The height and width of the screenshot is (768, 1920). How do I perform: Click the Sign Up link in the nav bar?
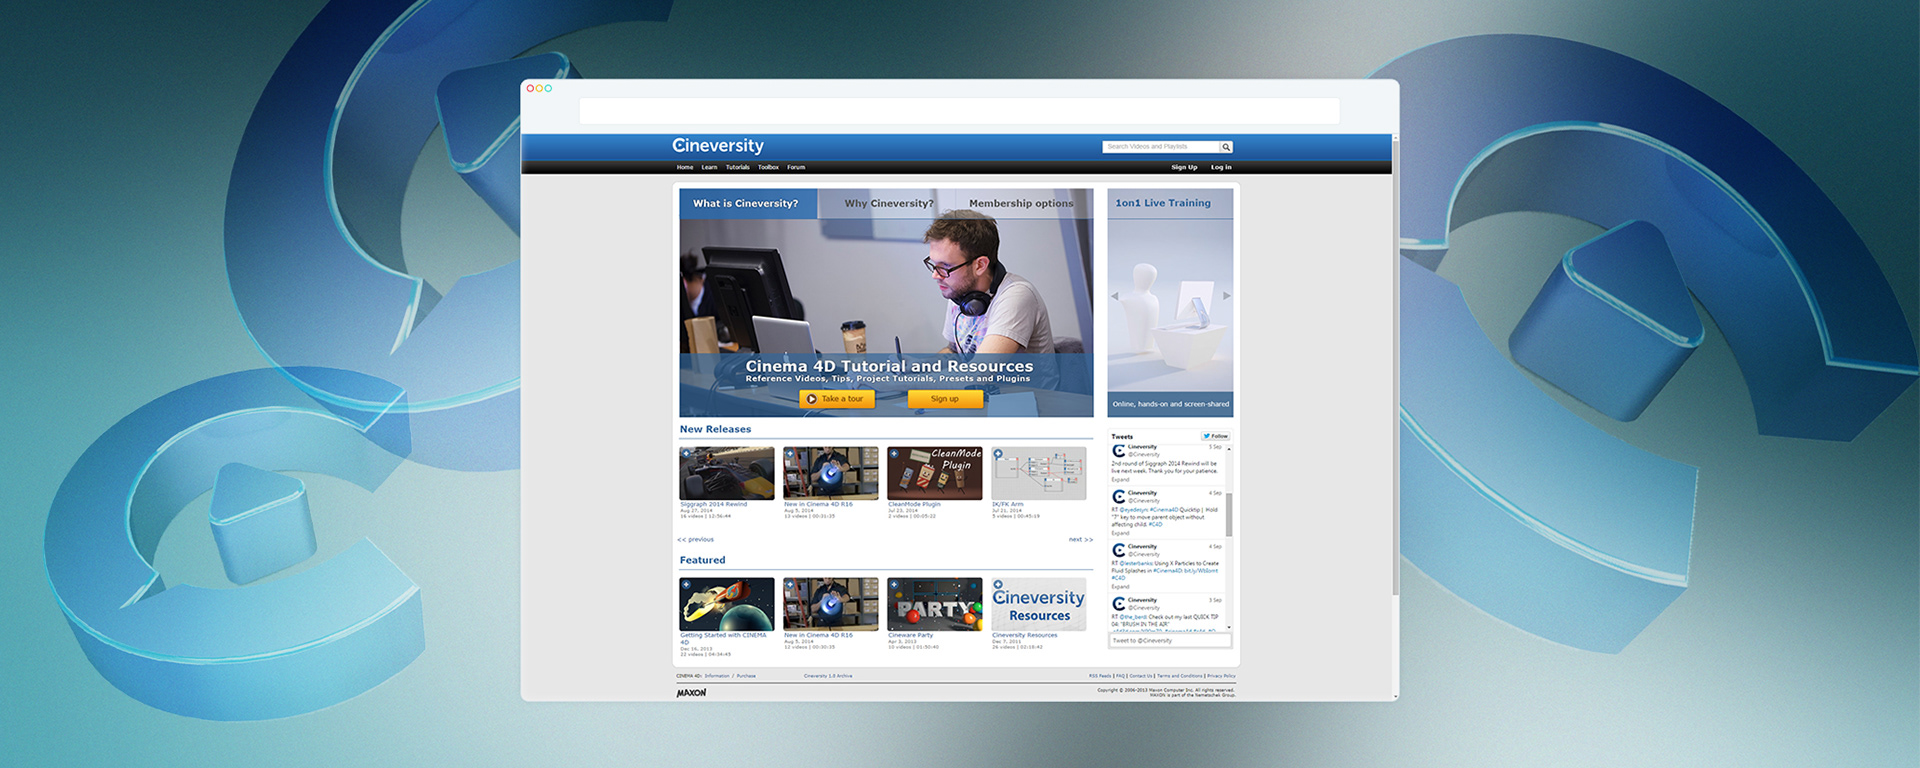pyautogui.click(x=1184, y=168)
